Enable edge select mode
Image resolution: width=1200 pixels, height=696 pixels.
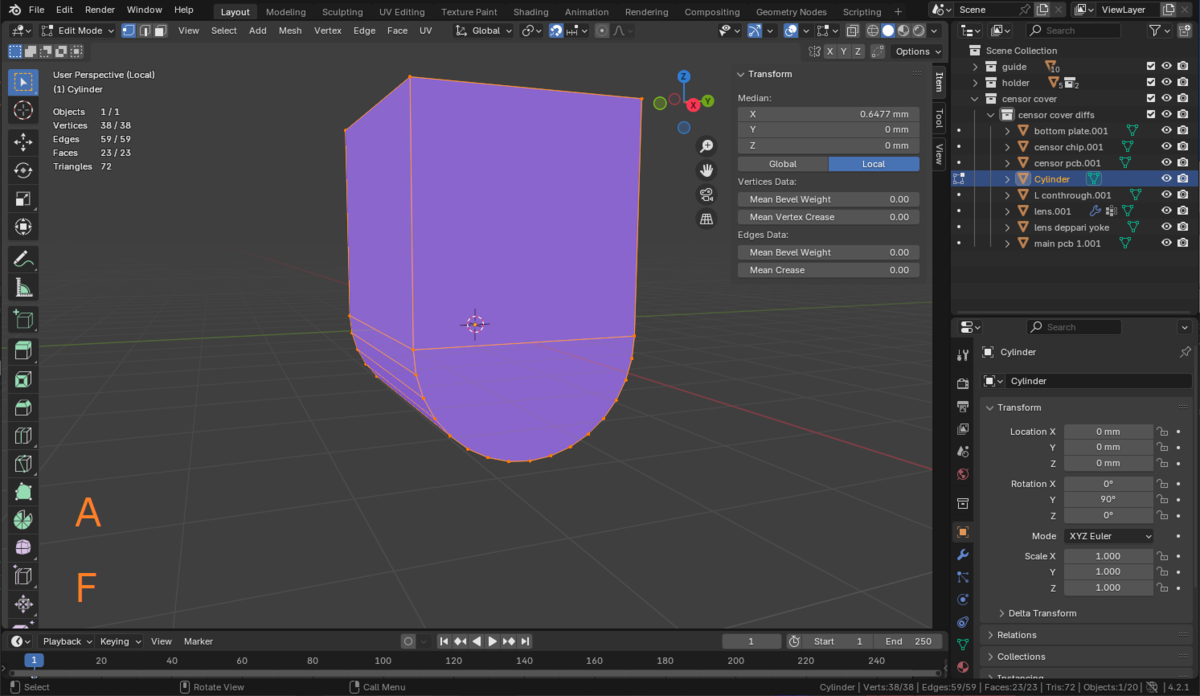[144, 30]
